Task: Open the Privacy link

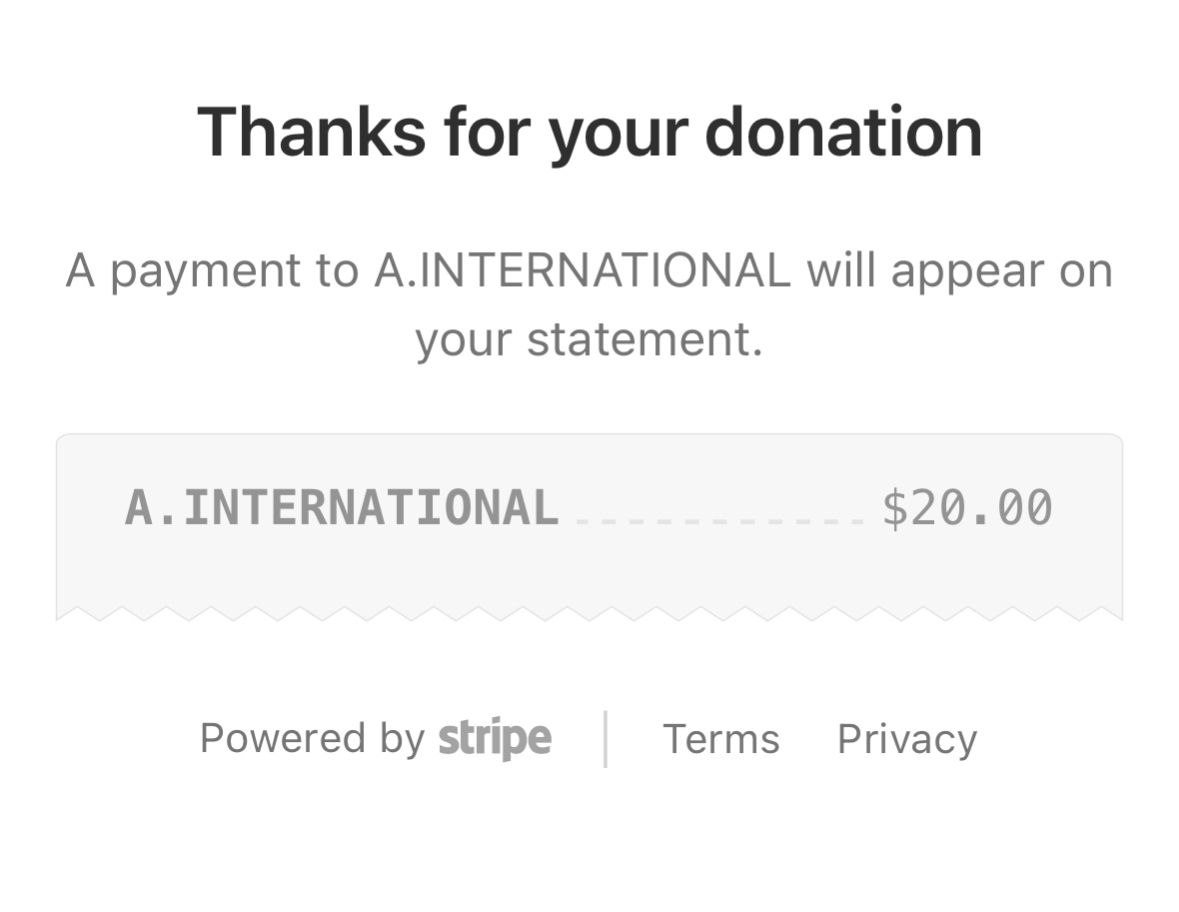Action: pos(907,739)
